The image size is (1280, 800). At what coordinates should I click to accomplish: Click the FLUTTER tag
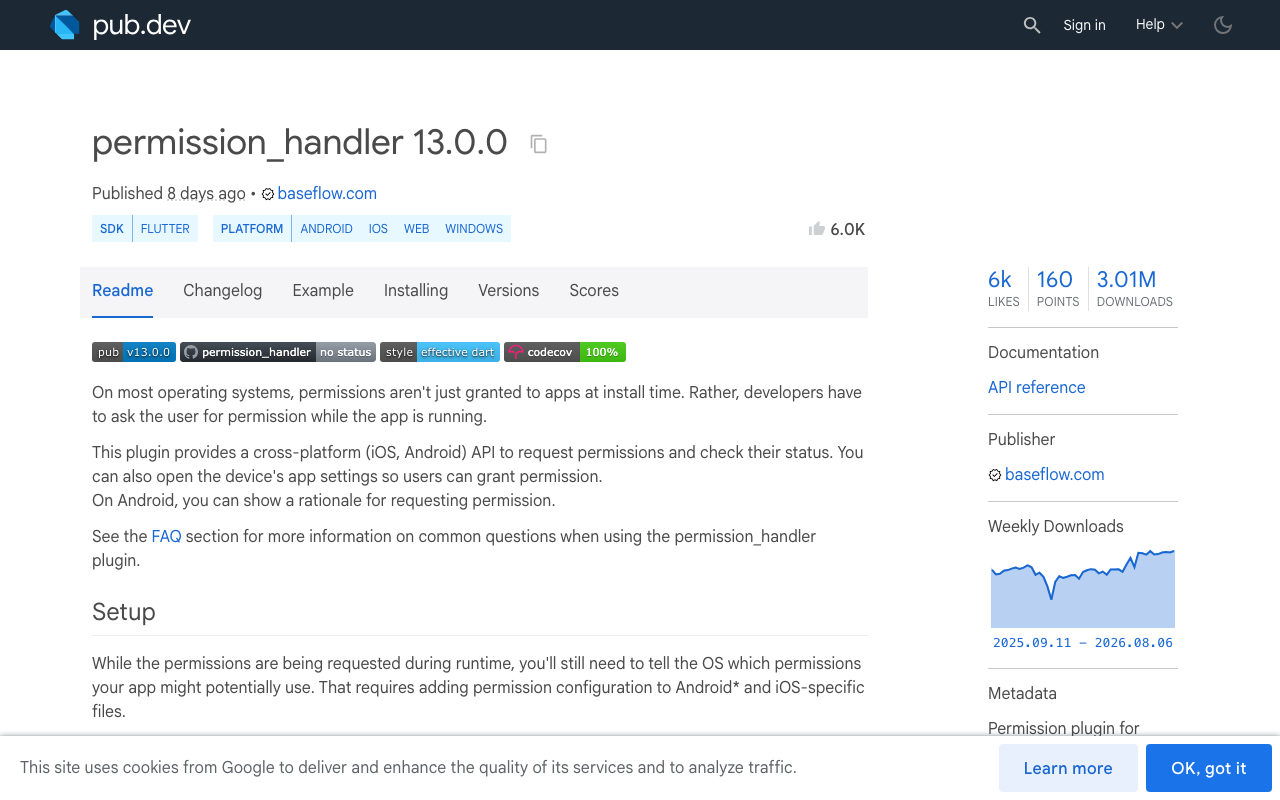click(x=165, y=229)
